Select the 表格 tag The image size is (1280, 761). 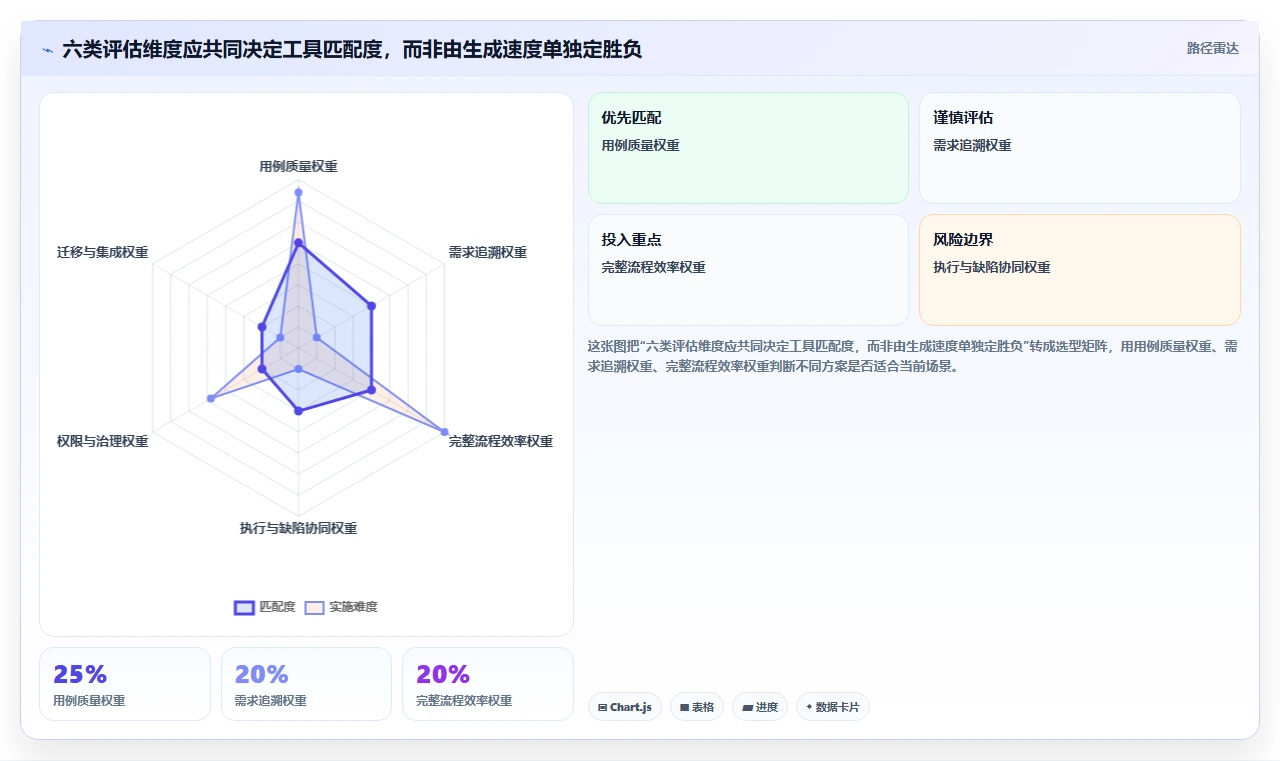tap(697, 707)
